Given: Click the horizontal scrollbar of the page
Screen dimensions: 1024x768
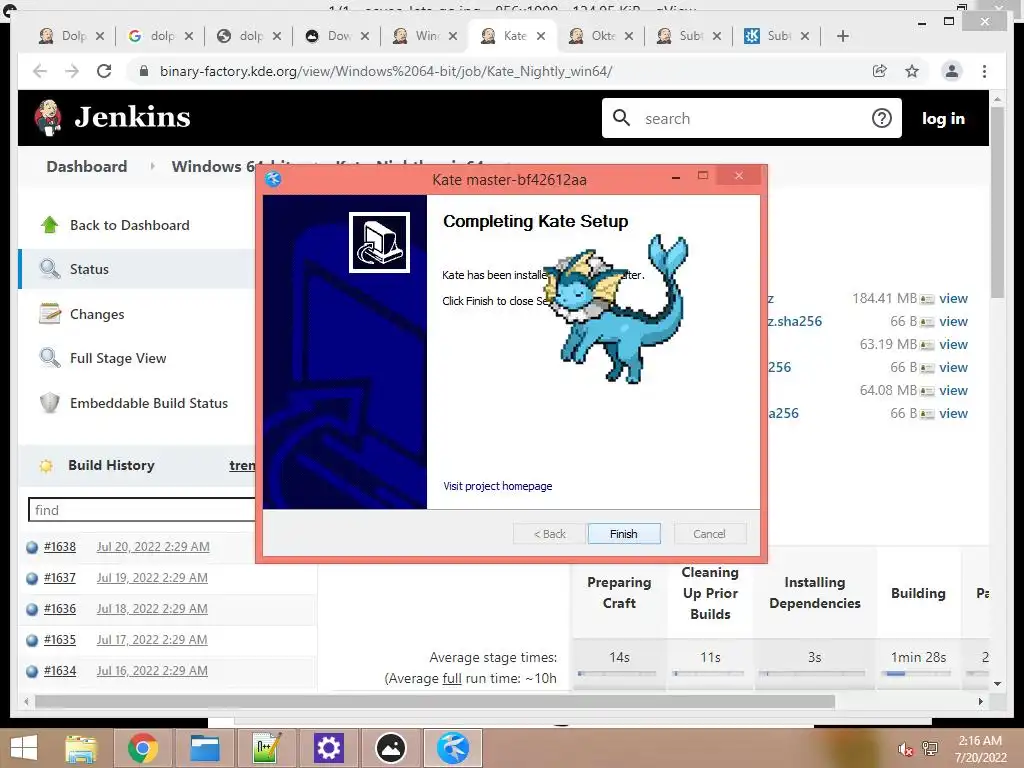Looking at the screenshot, I should point(434,701).
